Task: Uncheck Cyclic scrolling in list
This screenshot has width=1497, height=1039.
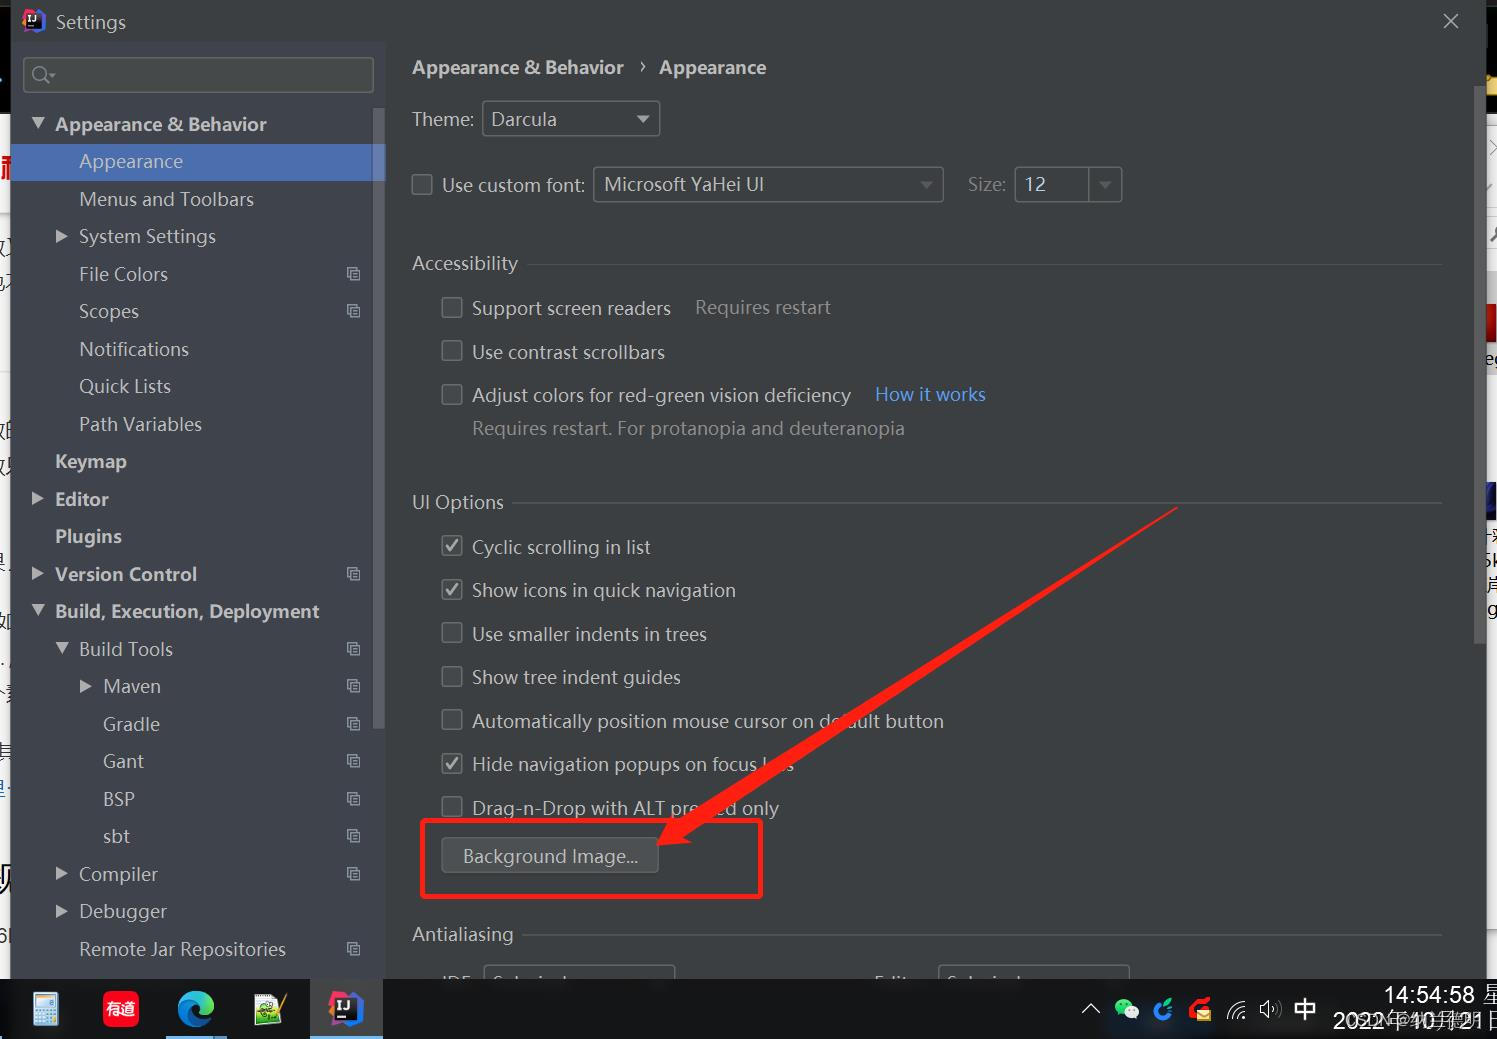Action: 451,546
